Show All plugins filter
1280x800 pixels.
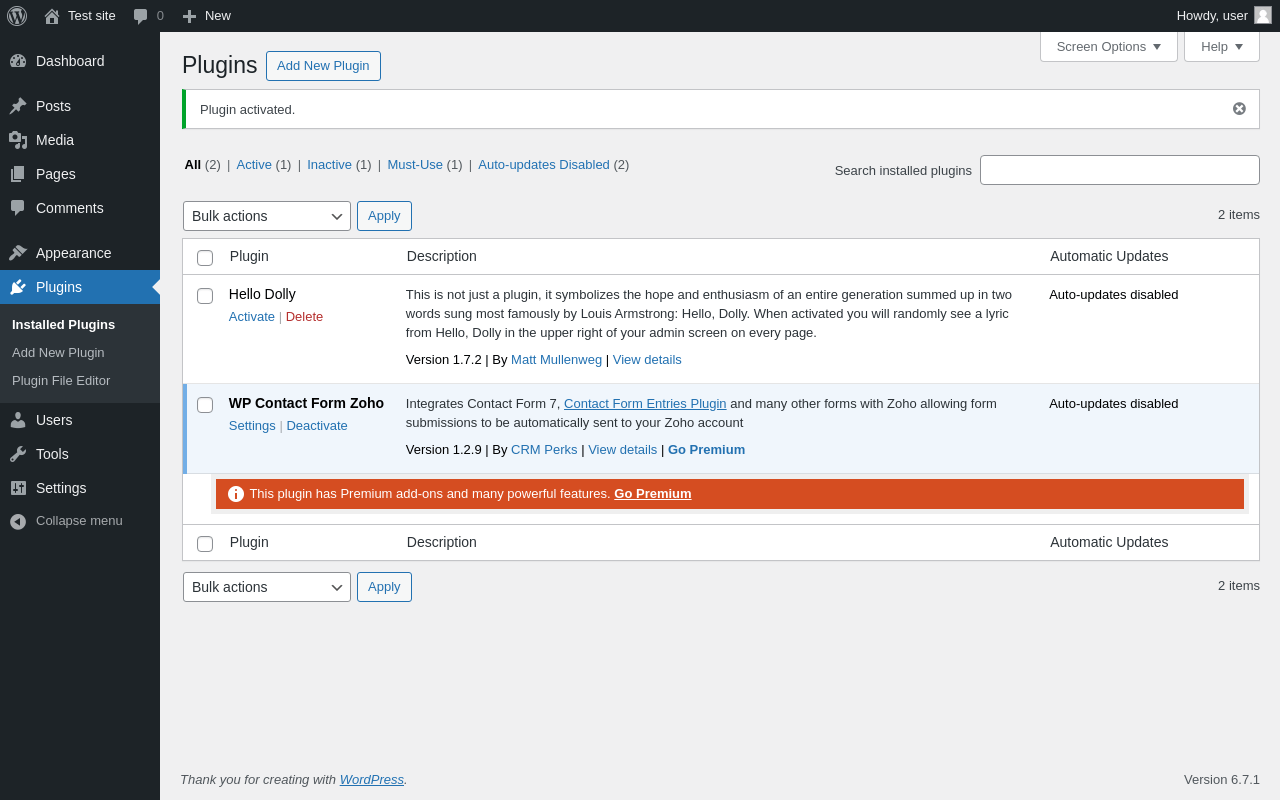click(x=193, y=165)
